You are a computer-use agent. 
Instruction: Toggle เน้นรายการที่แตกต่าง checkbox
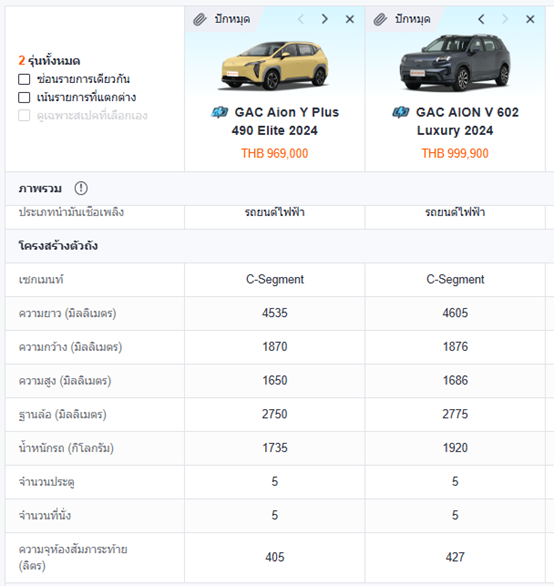(24, 98)
